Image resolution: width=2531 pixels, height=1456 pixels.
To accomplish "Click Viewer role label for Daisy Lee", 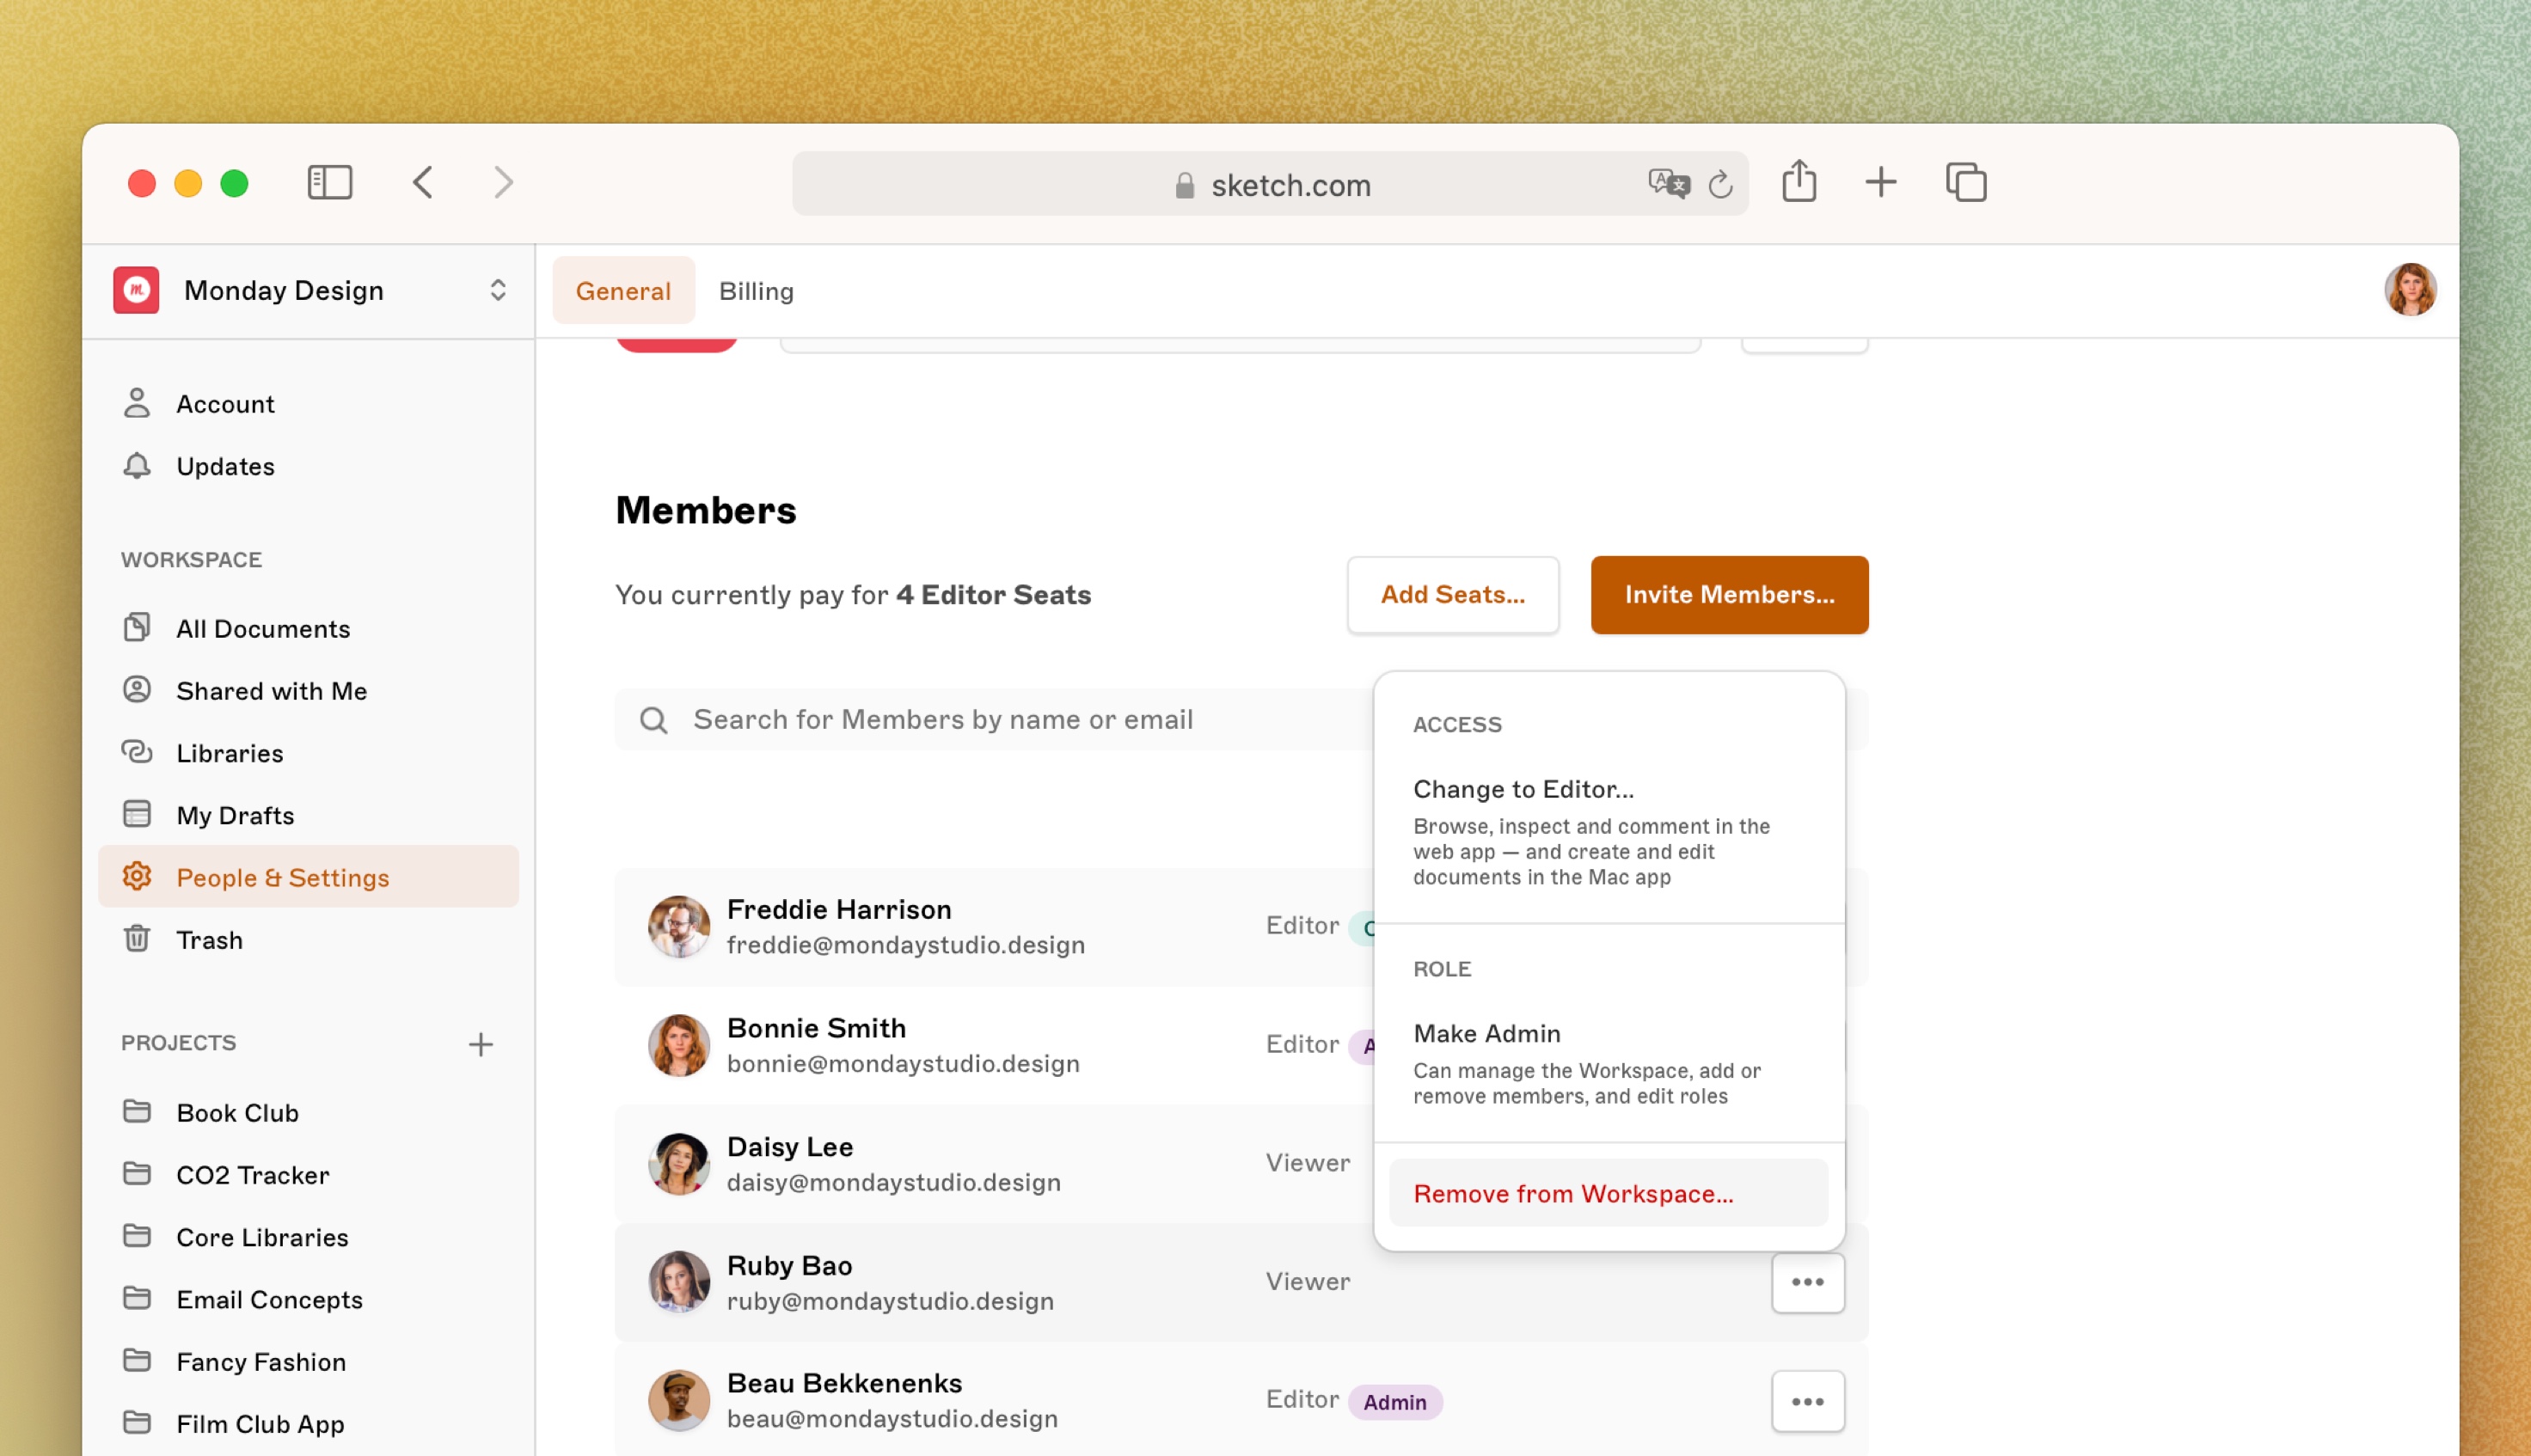I will click(x=1307, y=1162).
